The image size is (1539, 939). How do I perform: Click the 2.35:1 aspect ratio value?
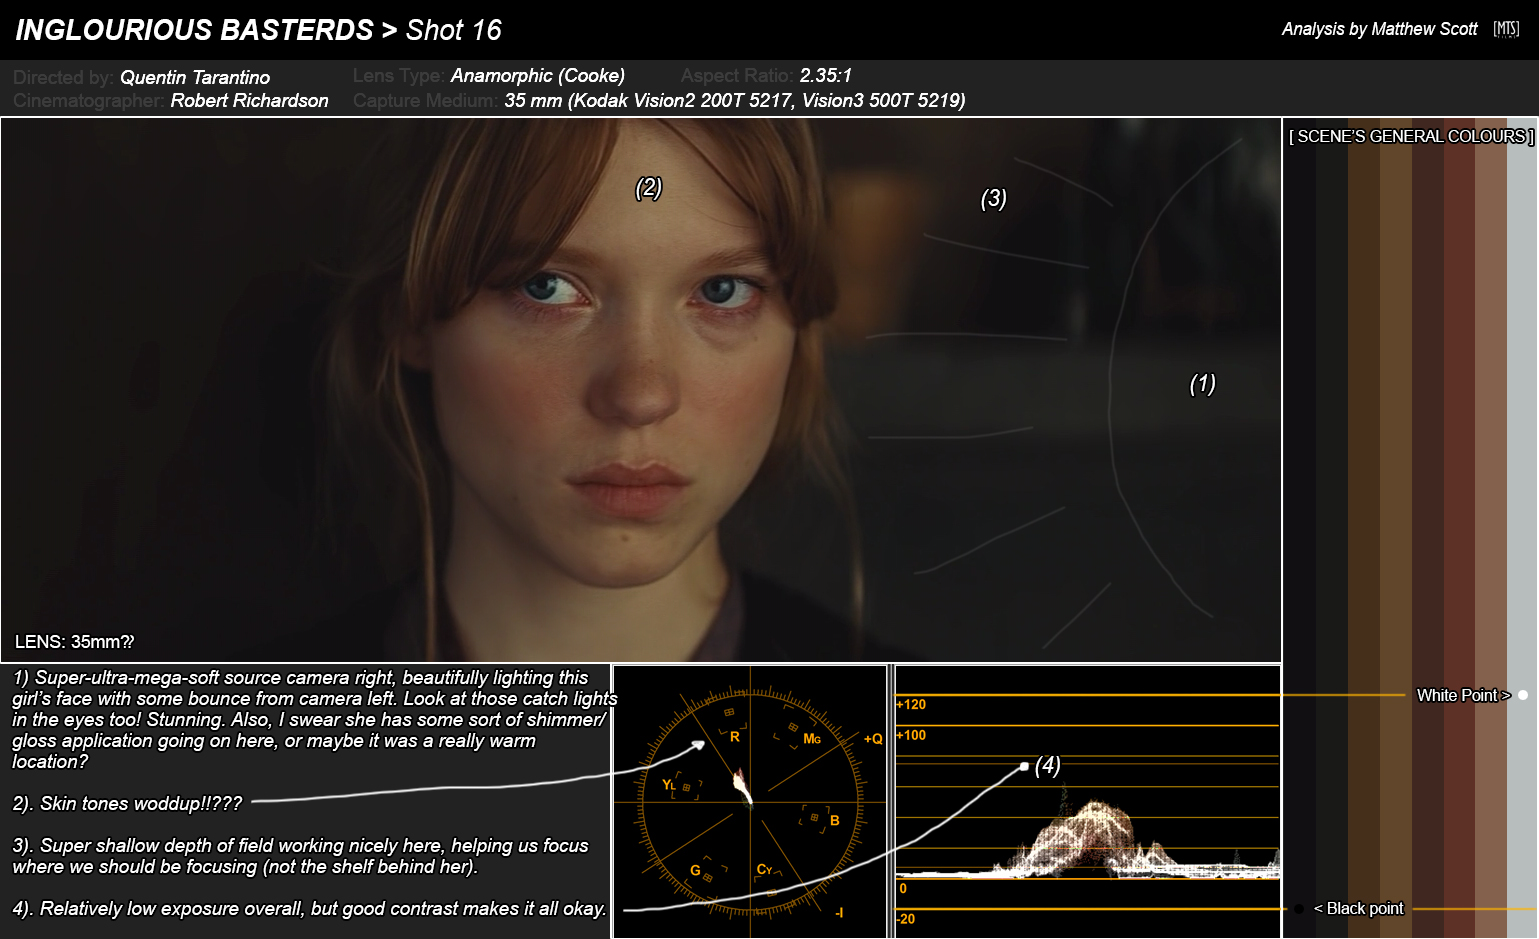click(826, 75)
